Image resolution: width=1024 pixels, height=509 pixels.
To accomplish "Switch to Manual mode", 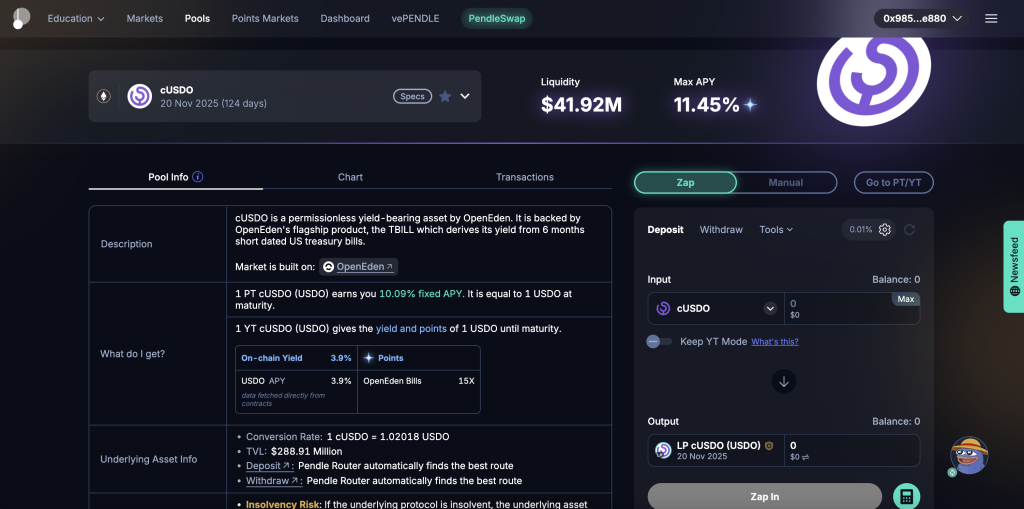I will pos(786,182).
